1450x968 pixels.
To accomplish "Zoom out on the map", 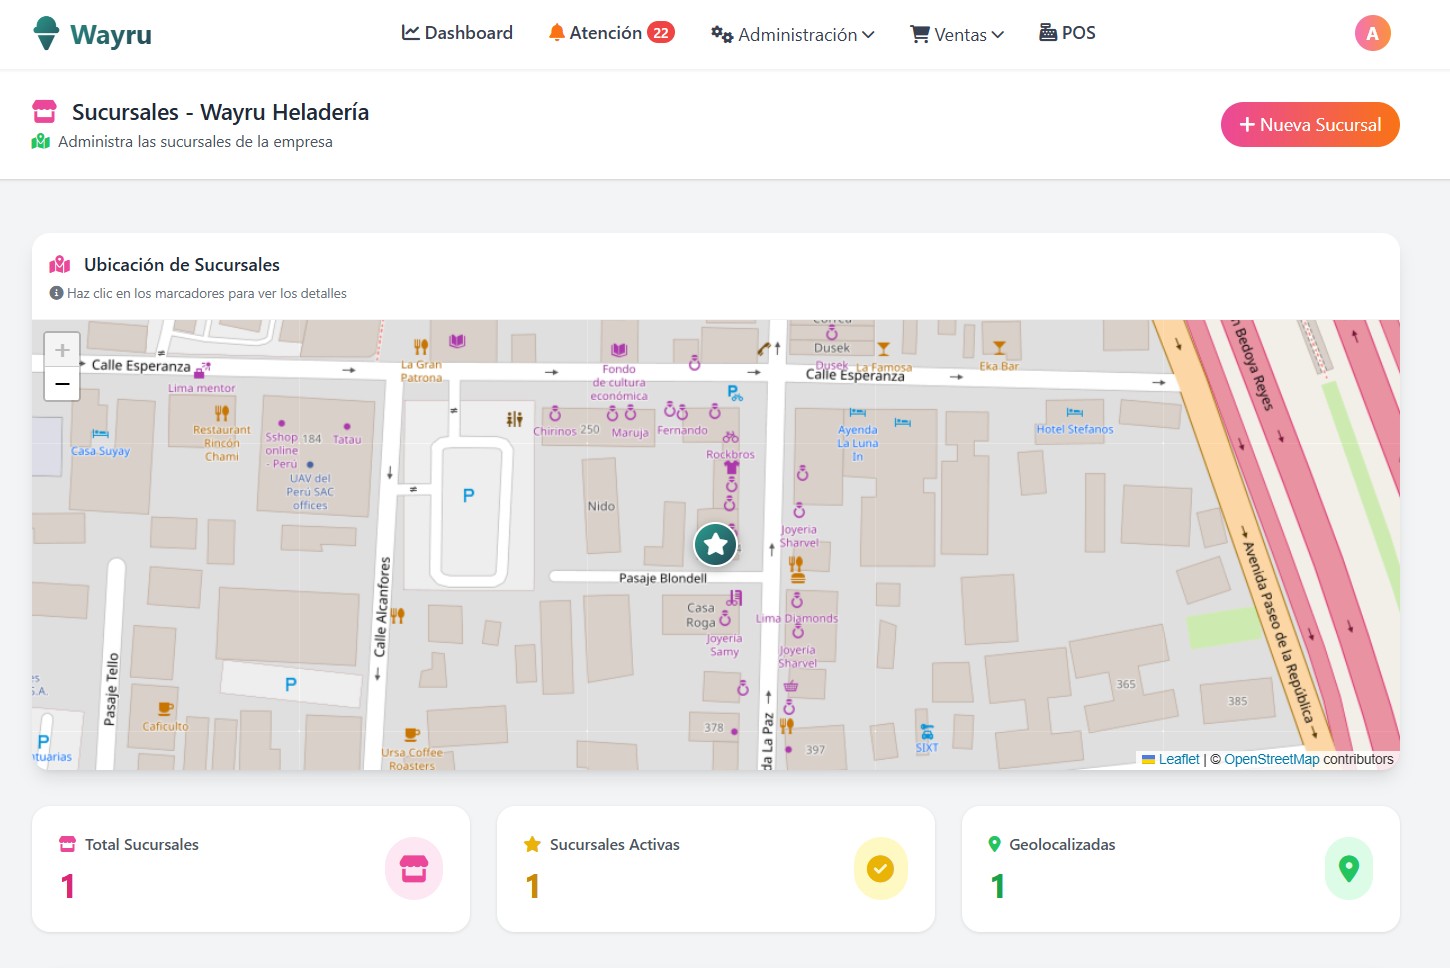I will [x=62, y=384].
